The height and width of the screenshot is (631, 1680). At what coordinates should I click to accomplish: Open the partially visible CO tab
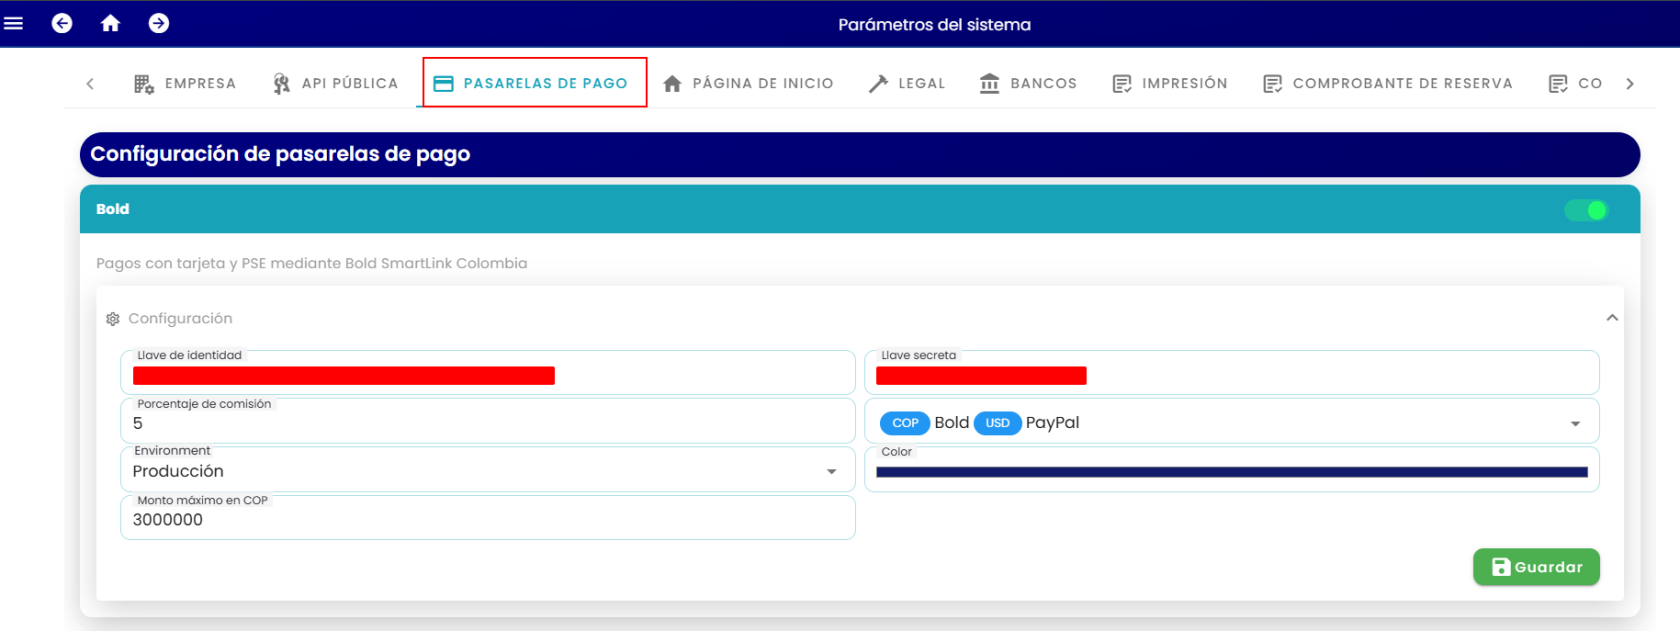point(1576,83)
